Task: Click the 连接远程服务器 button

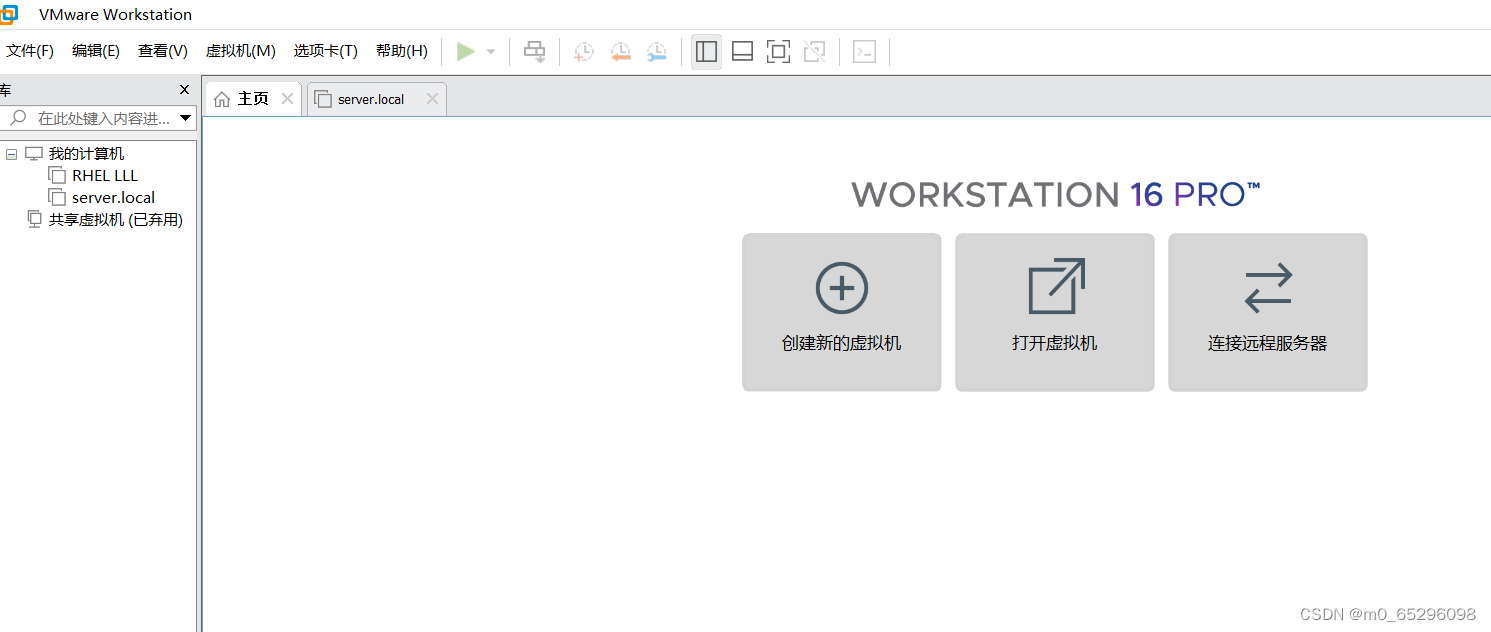Action: [x=1267, y=312]
